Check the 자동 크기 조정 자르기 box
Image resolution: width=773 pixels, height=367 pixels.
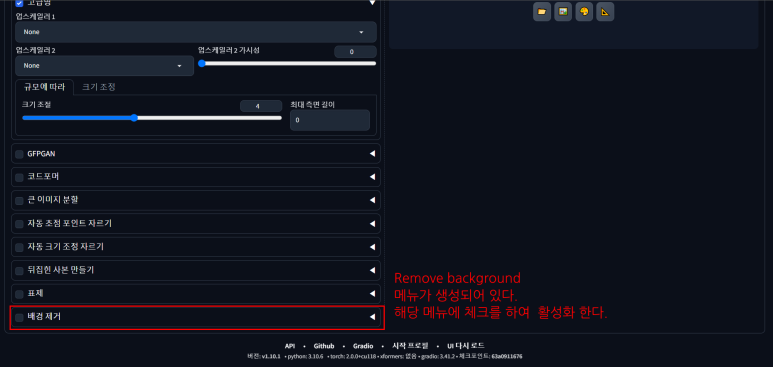click(x=19, y=247)
